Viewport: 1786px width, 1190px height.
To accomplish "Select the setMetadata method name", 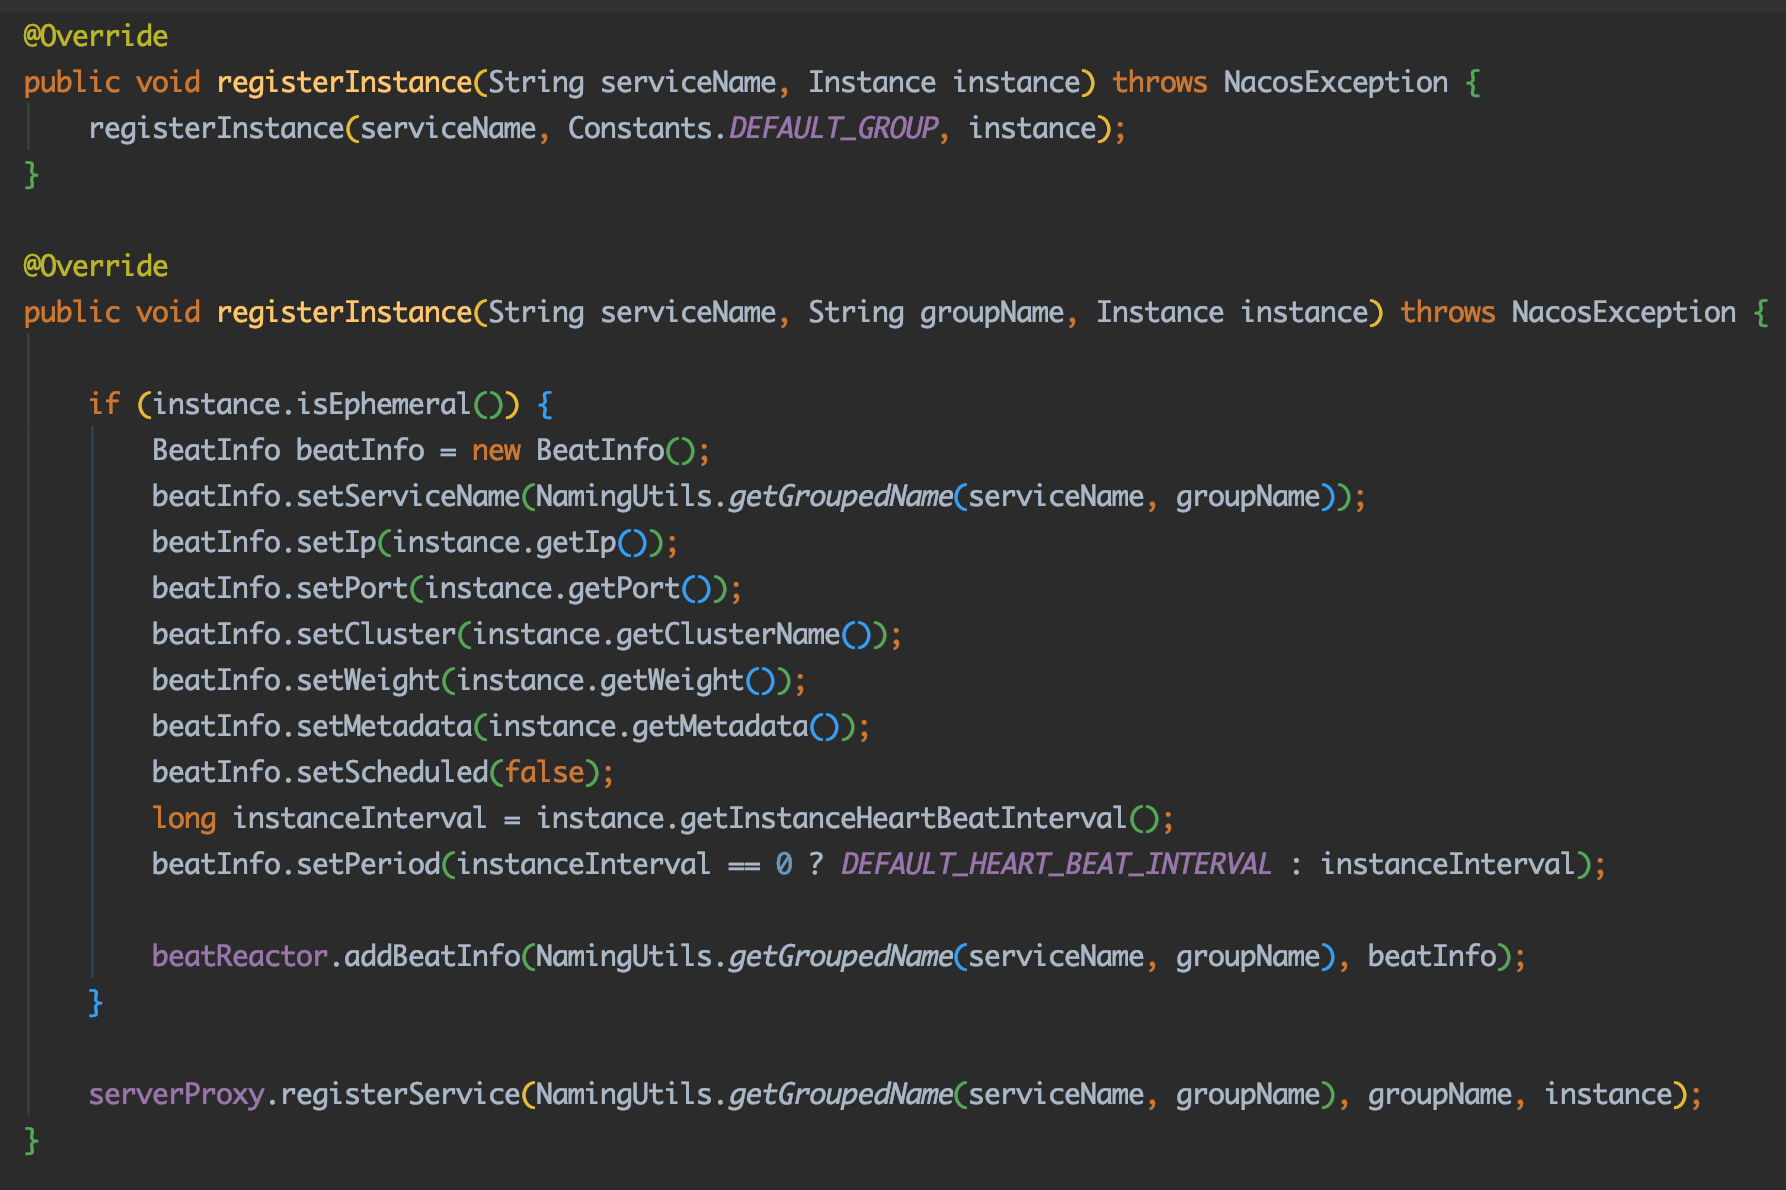I will (384, 726).
